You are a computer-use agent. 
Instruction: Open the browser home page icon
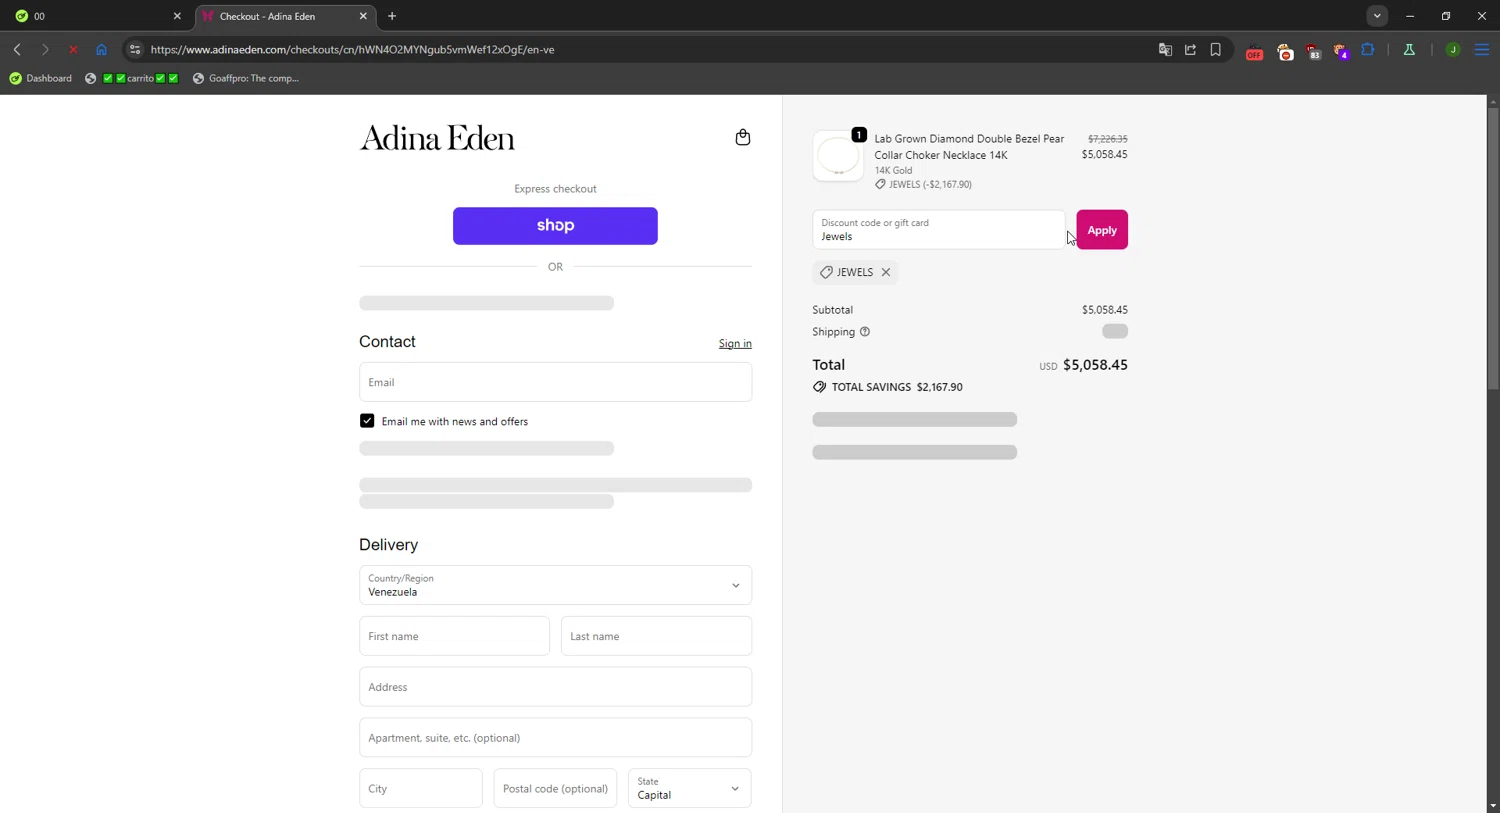pyautogui.click(x=101, y=49)
